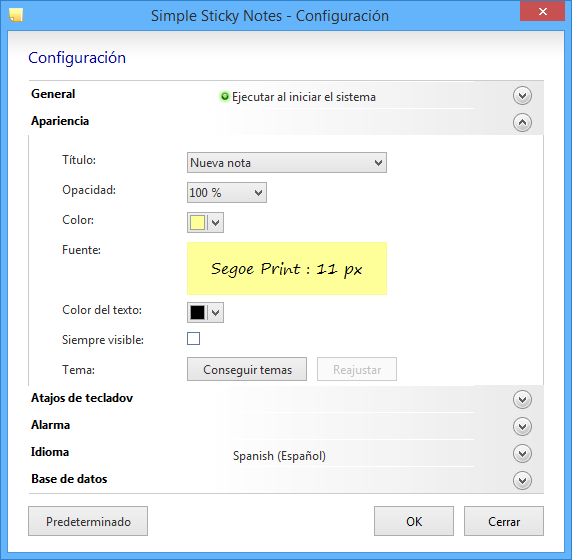Toggle the green Ejecutar al iniciar indicator
Viewport: 572px width, 560px height.
(225, 96)
